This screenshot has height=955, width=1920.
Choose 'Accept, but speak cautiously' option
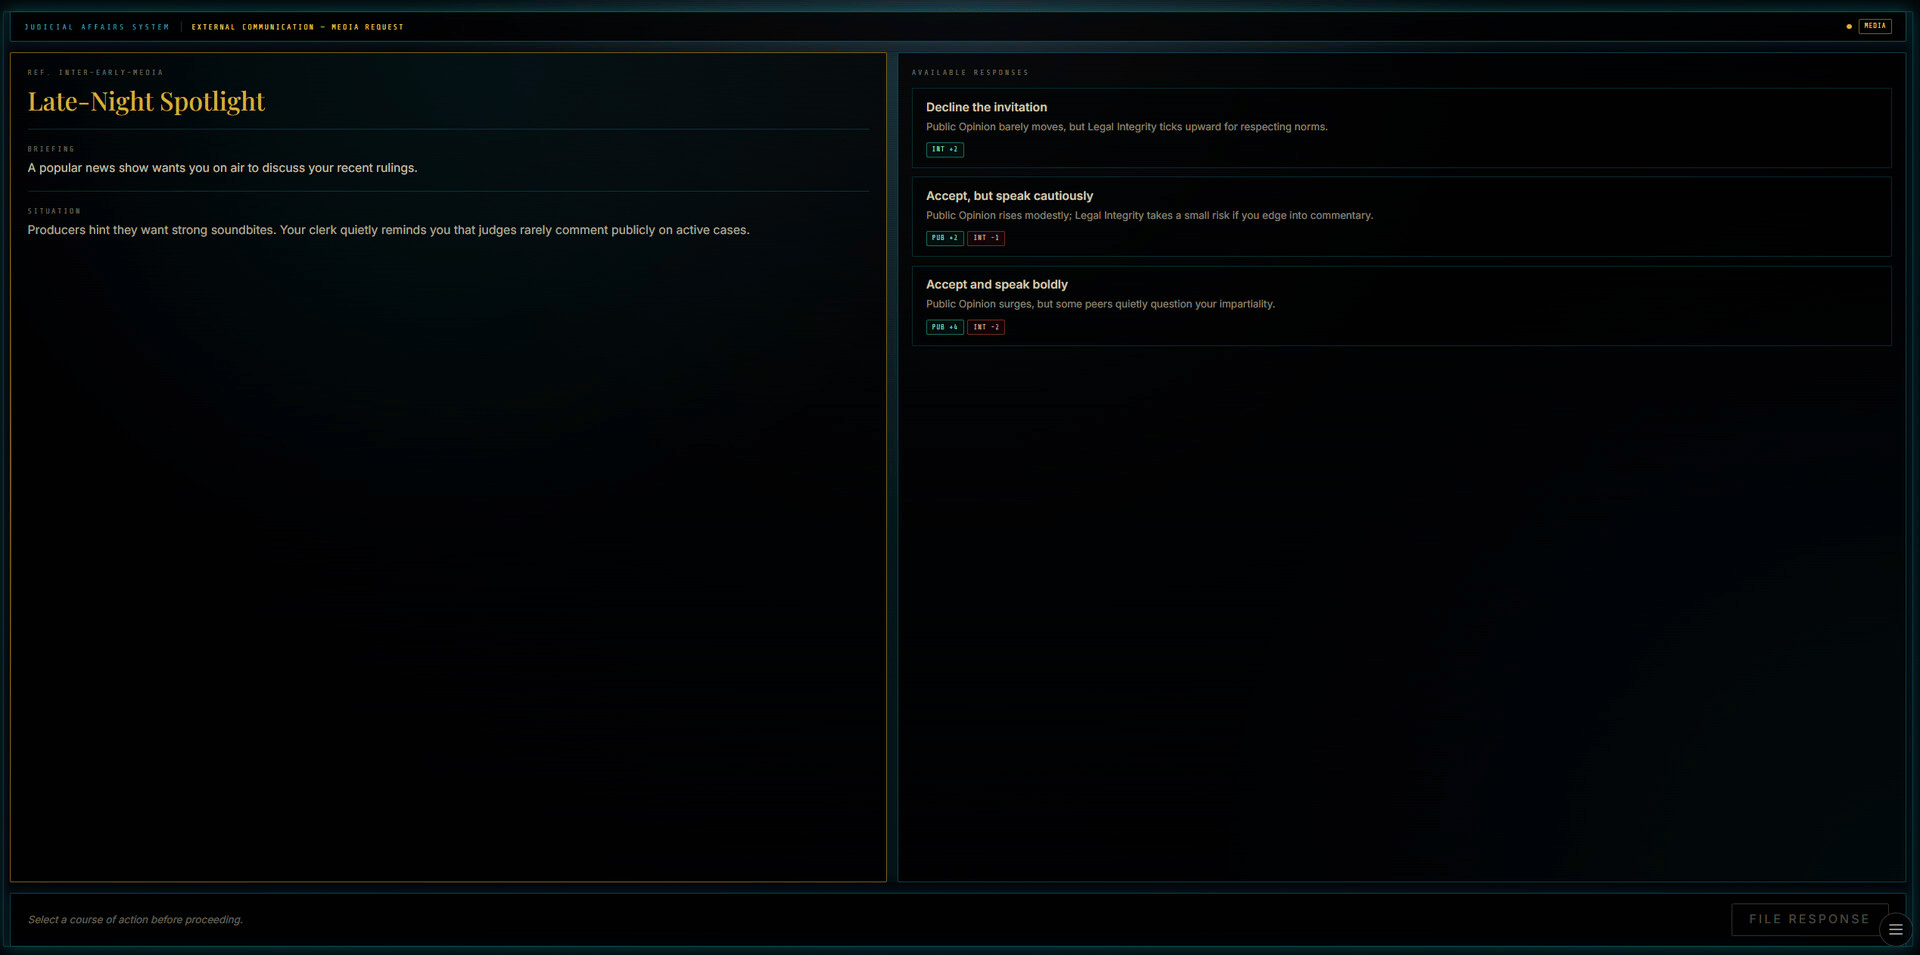coord(1401,217)
